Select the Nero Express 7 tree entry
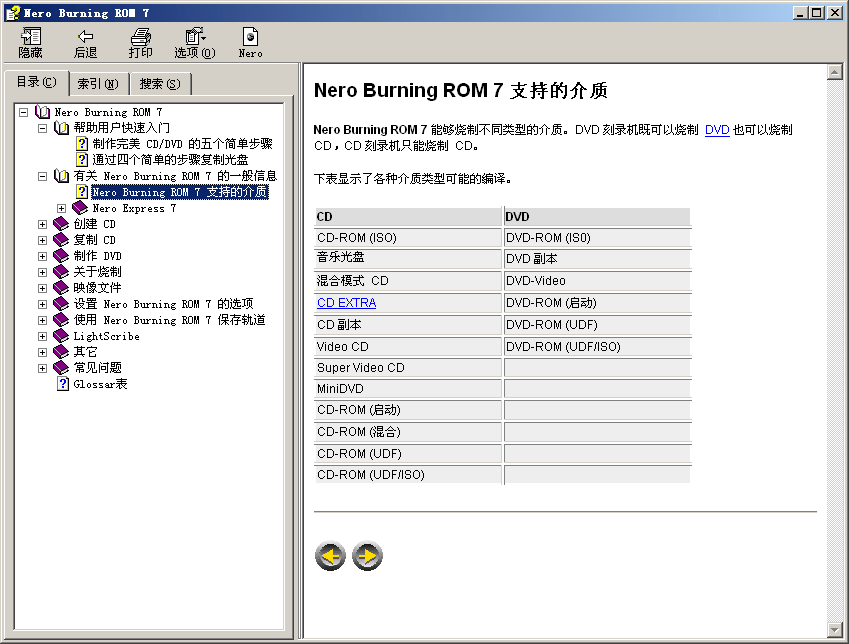 click(x=134, y=209)
